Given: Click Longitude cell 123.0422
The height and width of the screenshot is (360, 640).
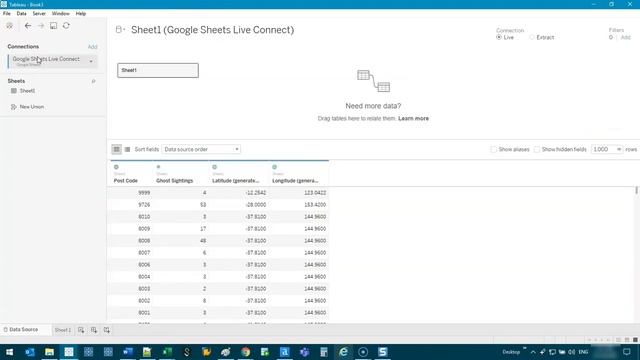Looking at the screenshot, I should point(315,193).
